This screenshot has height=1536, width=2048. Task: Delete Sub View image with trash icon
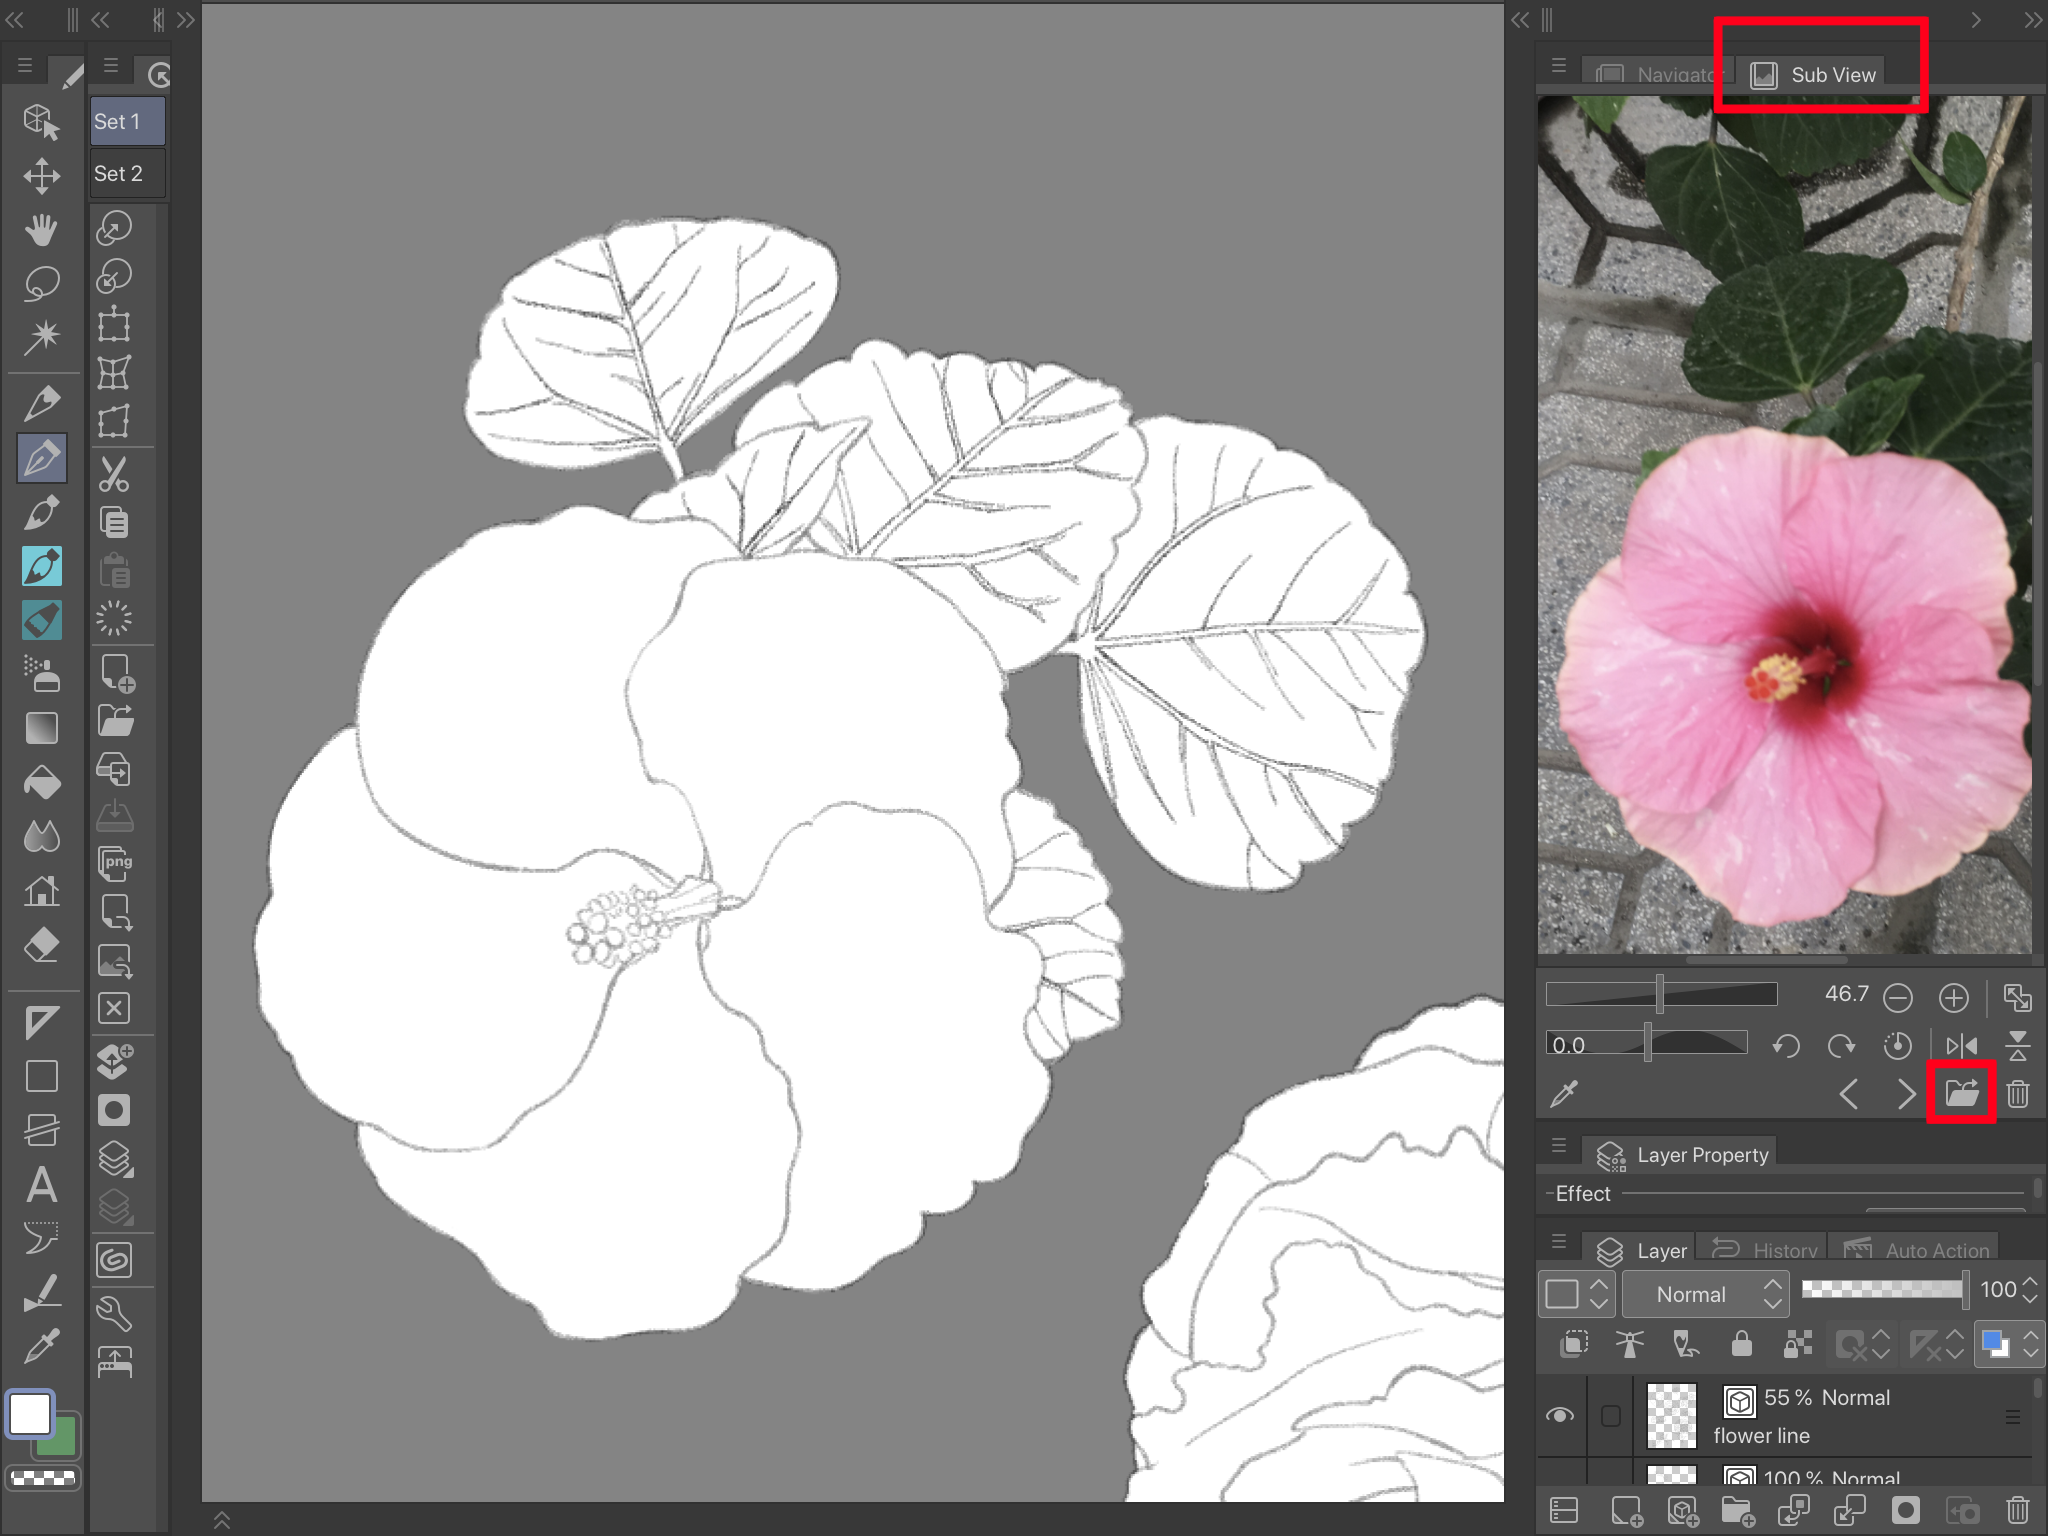point(2018,1093)
